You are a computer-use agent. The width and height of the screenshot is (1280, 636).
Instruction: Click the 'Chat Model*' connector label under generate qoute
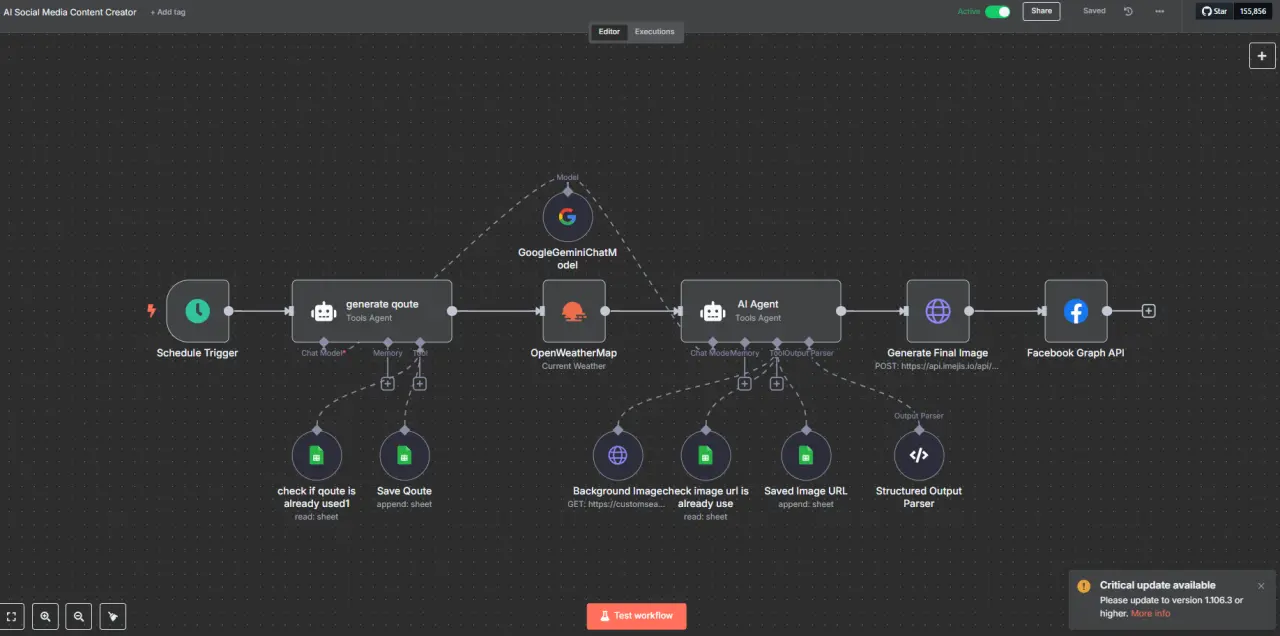[324, 353]
